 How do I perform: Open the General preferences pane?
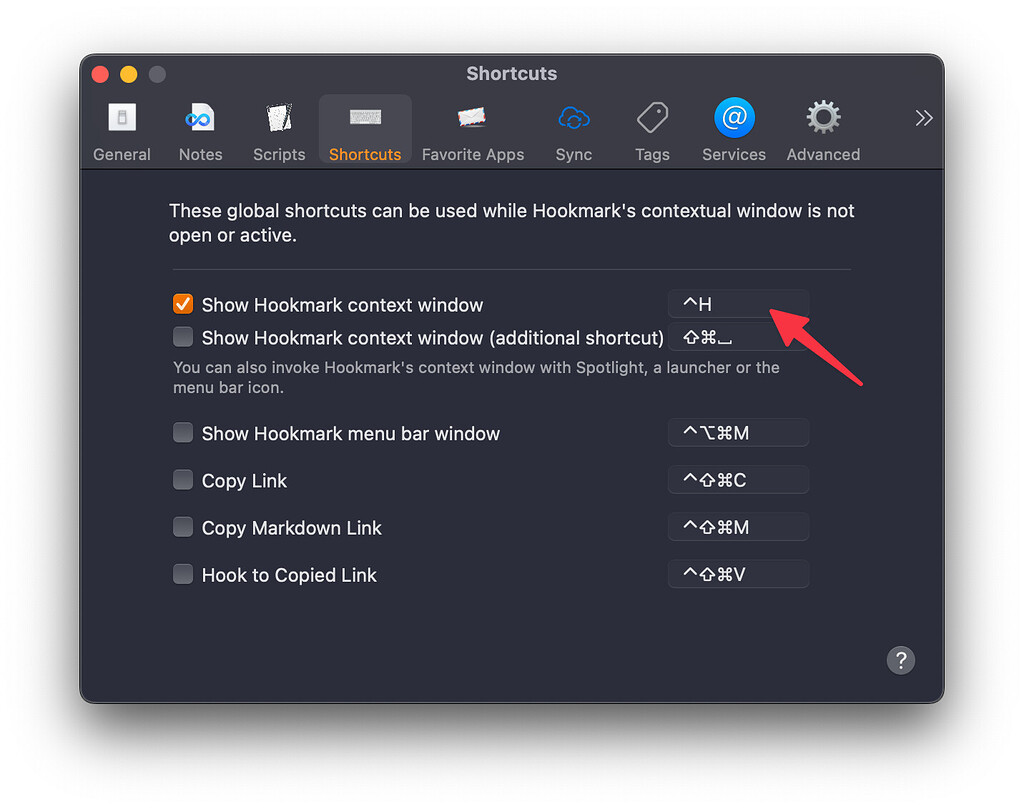pos(121,128)
